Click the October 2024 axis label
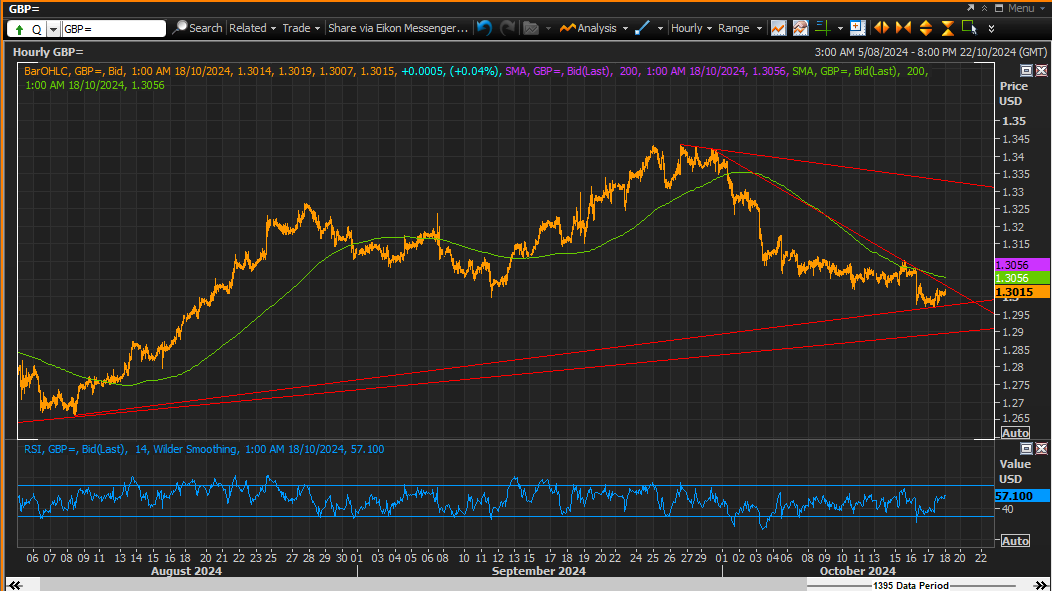 857,571
